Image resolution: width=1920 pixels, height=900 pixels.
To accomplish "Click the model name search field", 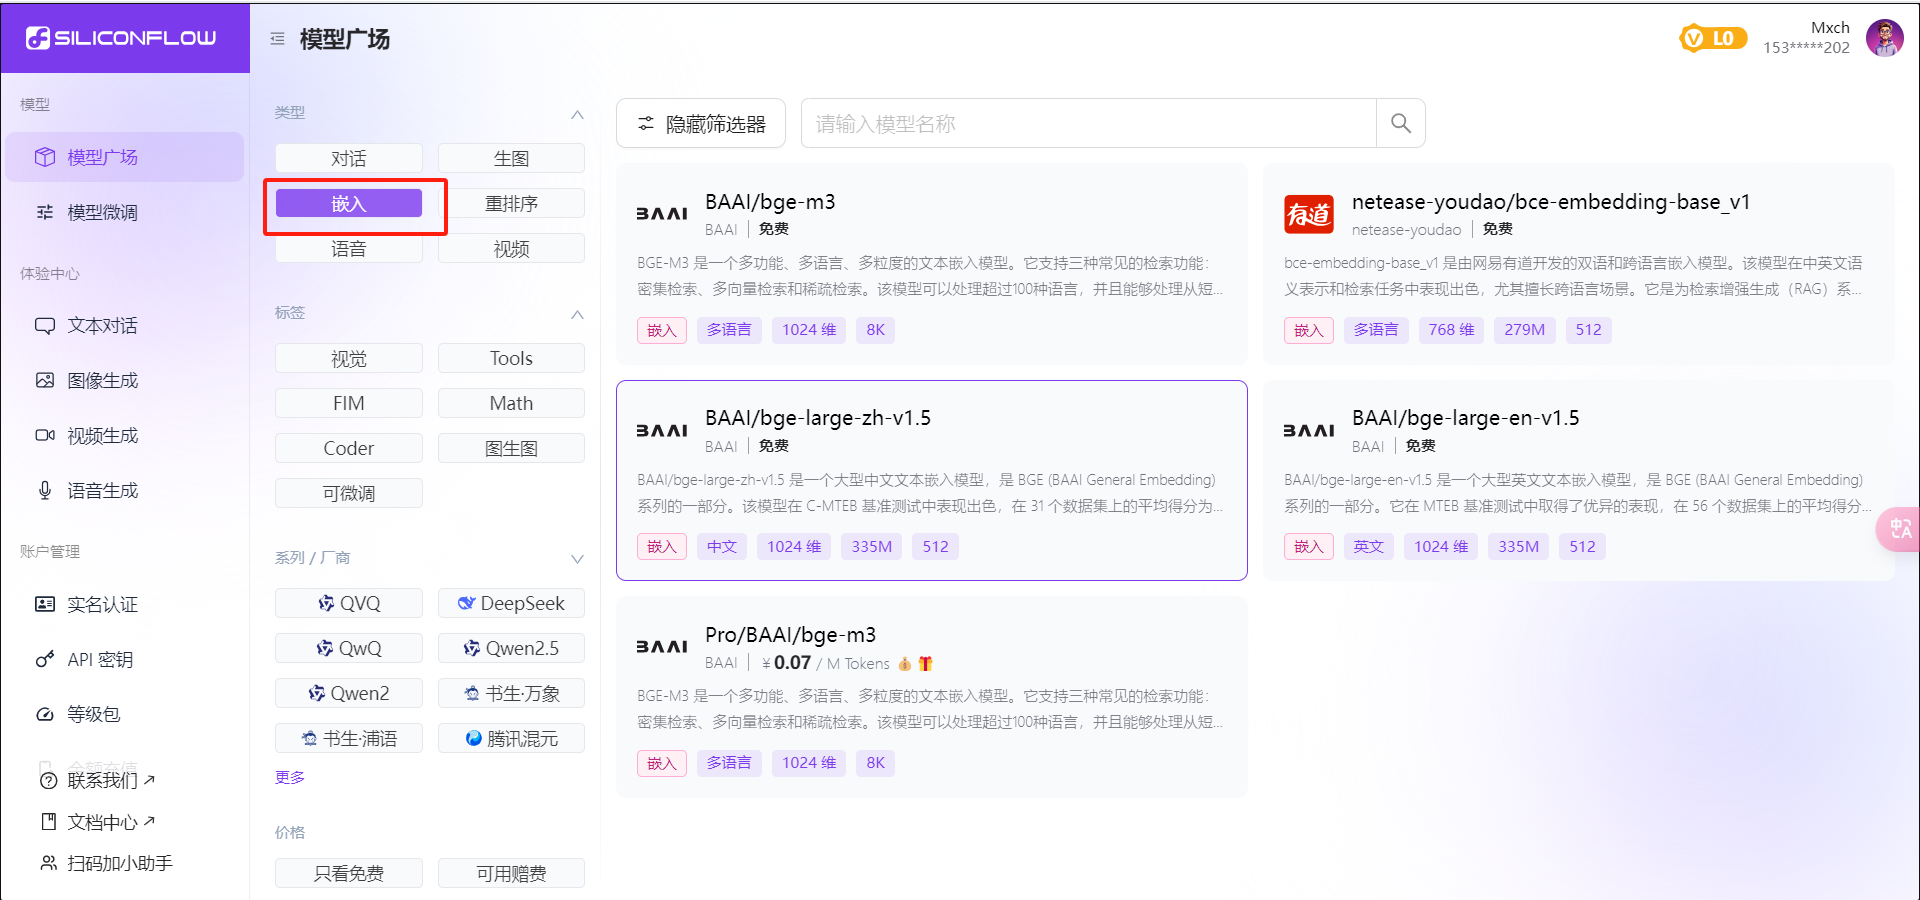I will tap(1088, 123).
